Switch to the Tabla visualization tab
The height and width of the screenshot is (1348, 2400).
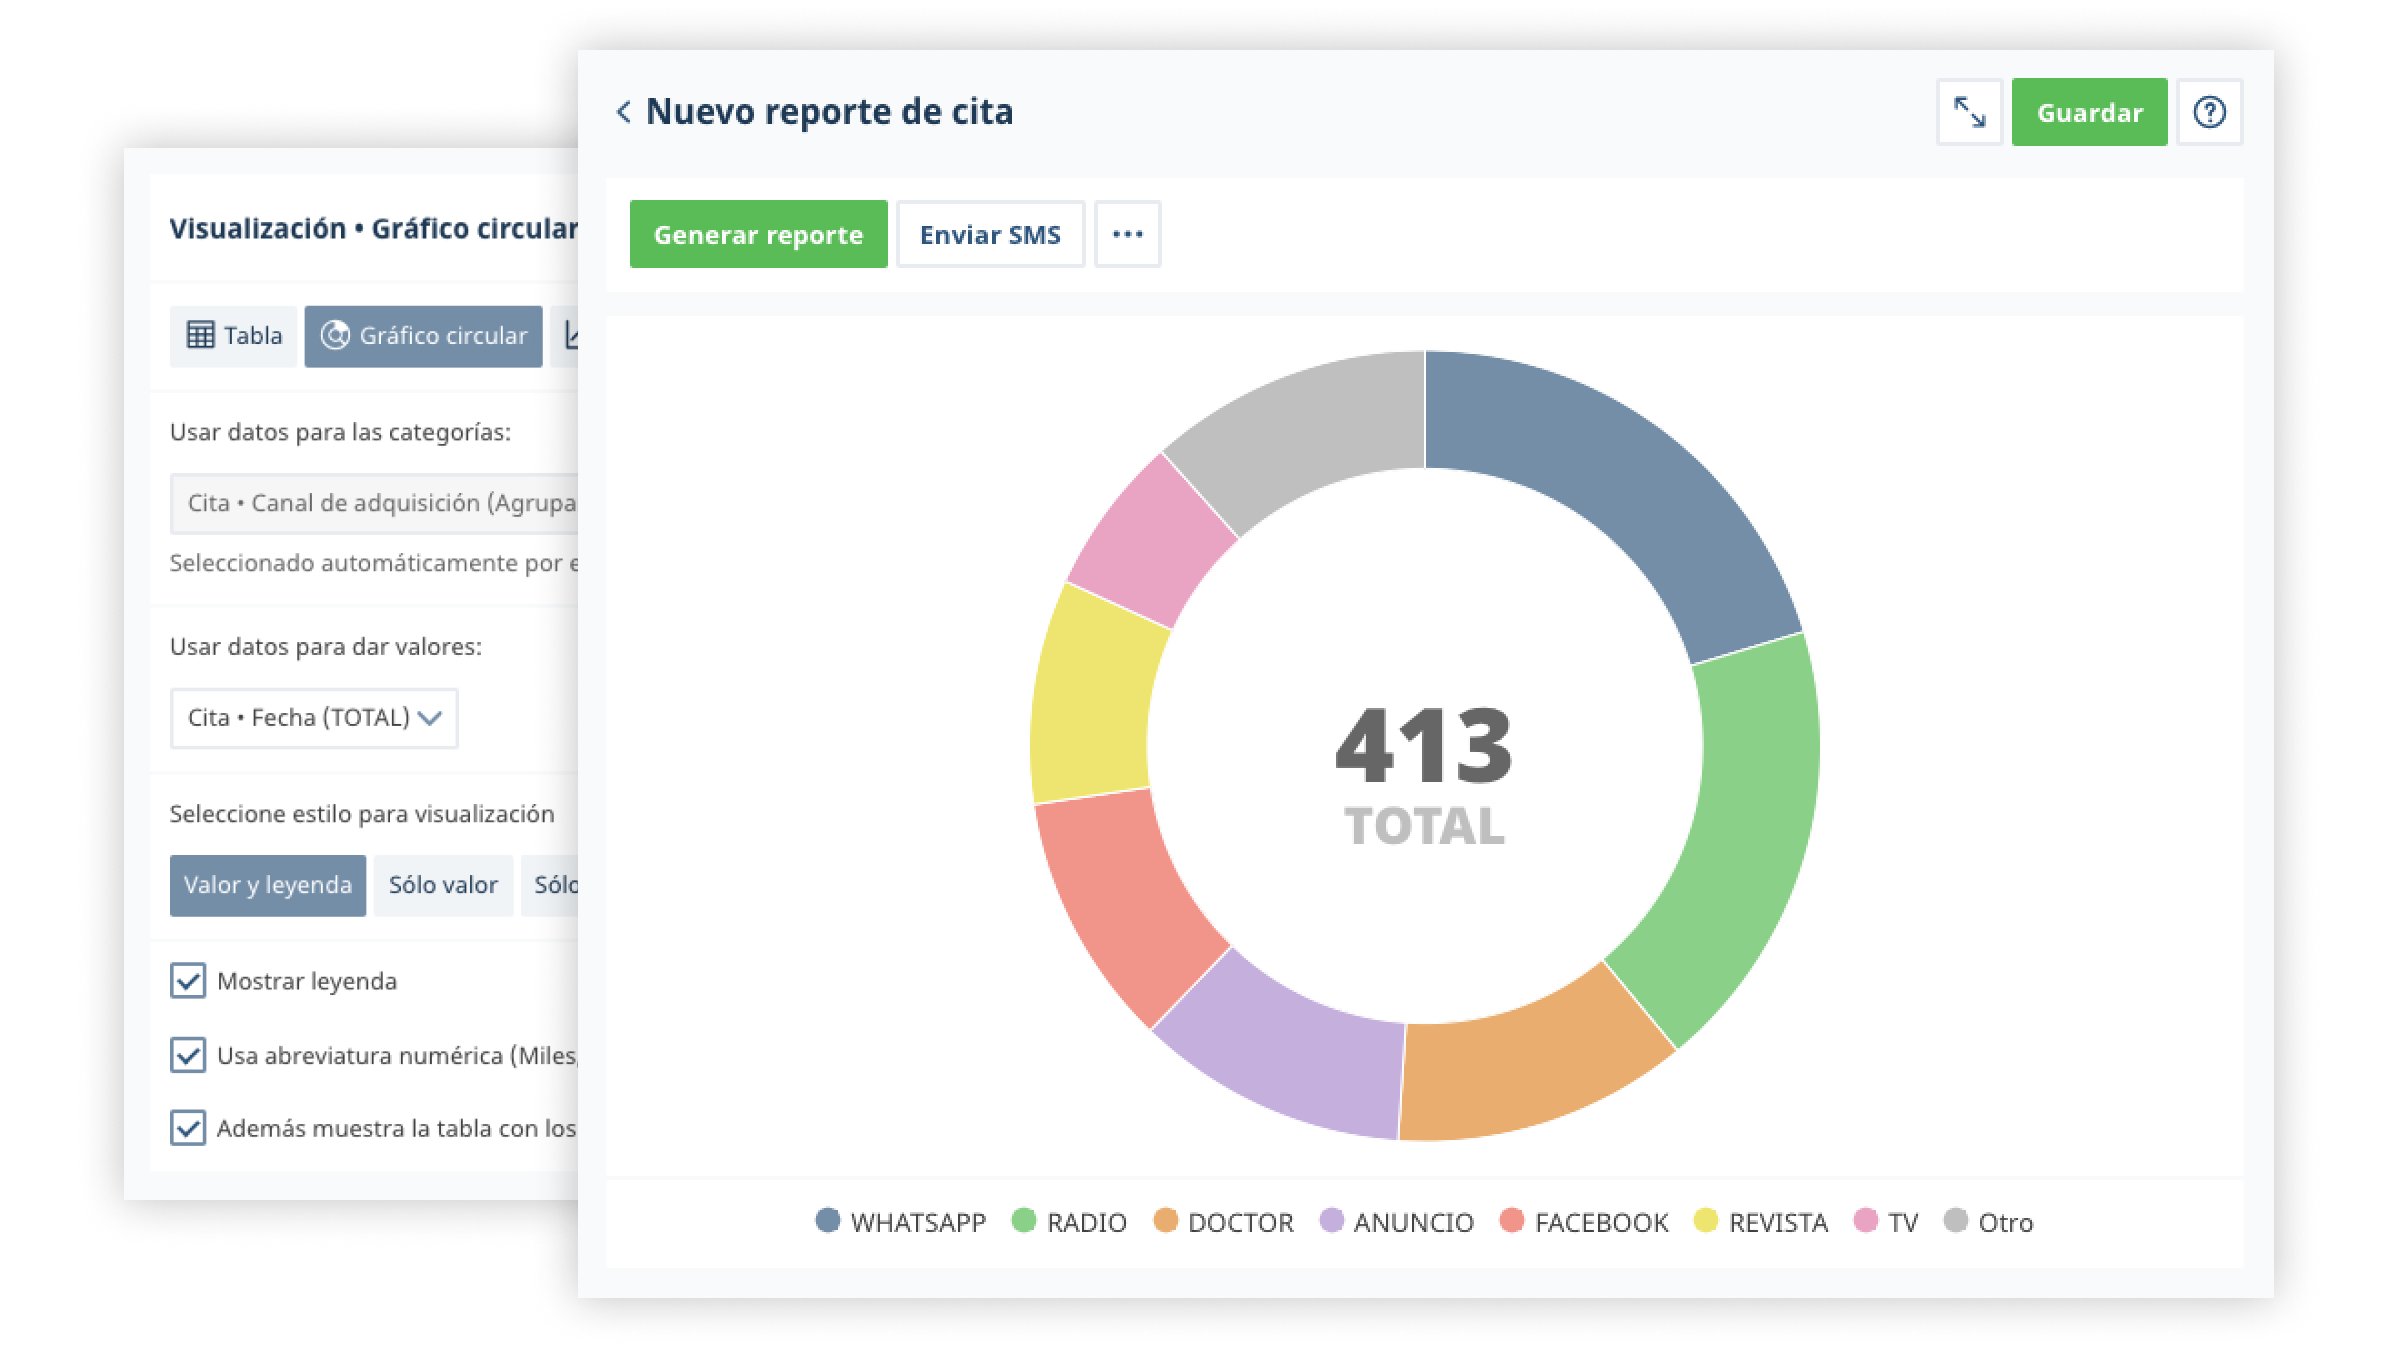click(x=234, y=336)
